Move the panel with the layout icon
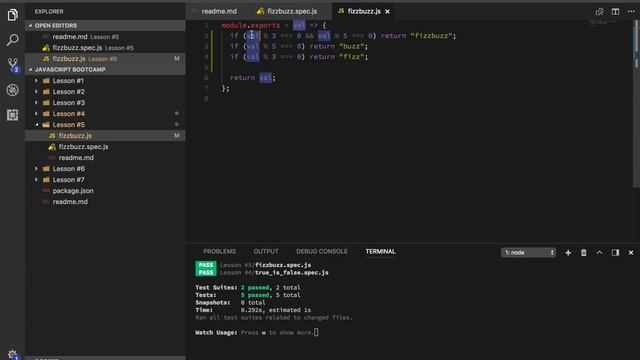This screenshot has height=360, width=640. coord(615,253)
